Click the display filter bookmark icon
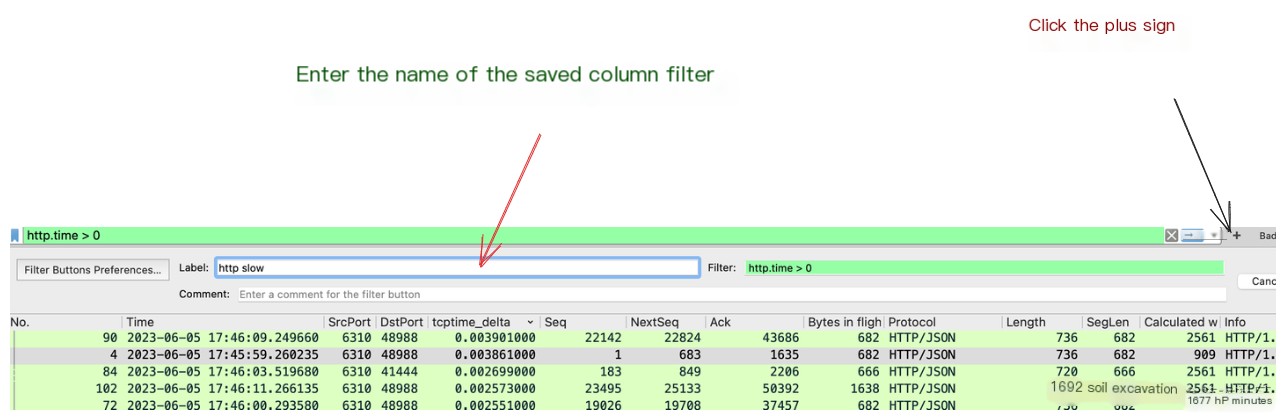This screenshot has height=419, width=1286. point(15,235)
